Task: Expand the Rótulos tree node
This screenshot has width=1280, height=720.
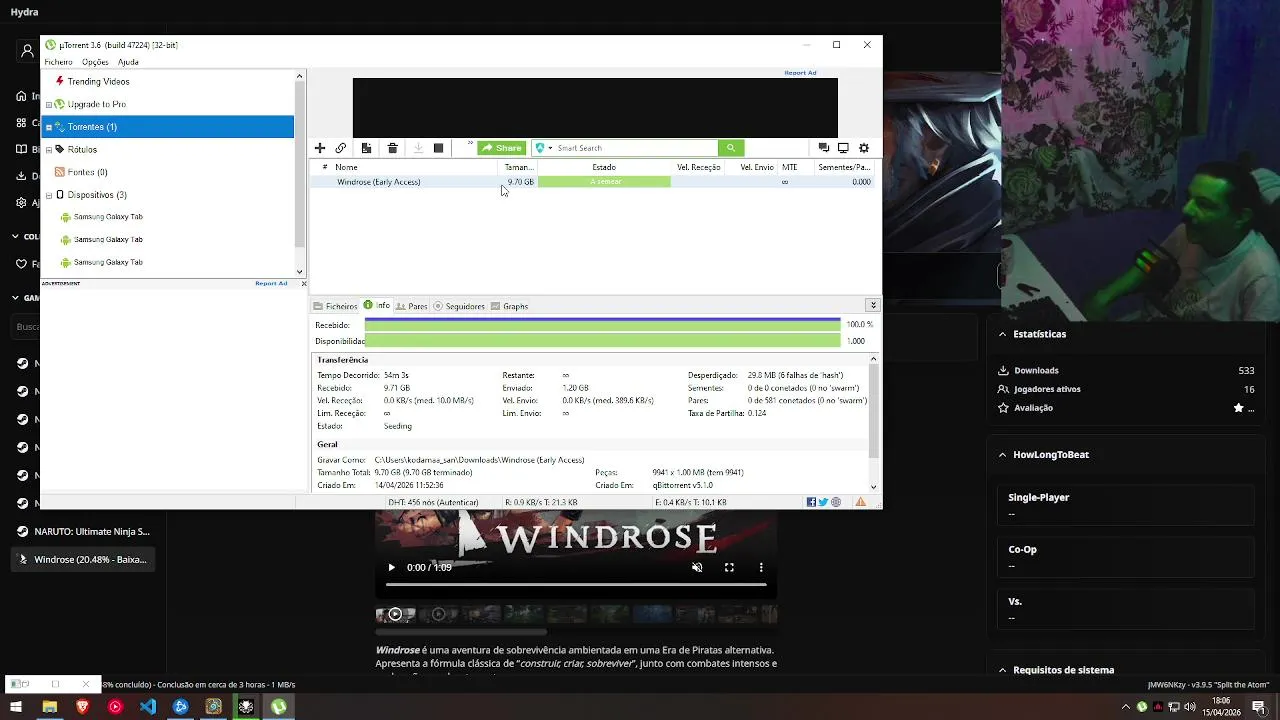Action: 48,150
